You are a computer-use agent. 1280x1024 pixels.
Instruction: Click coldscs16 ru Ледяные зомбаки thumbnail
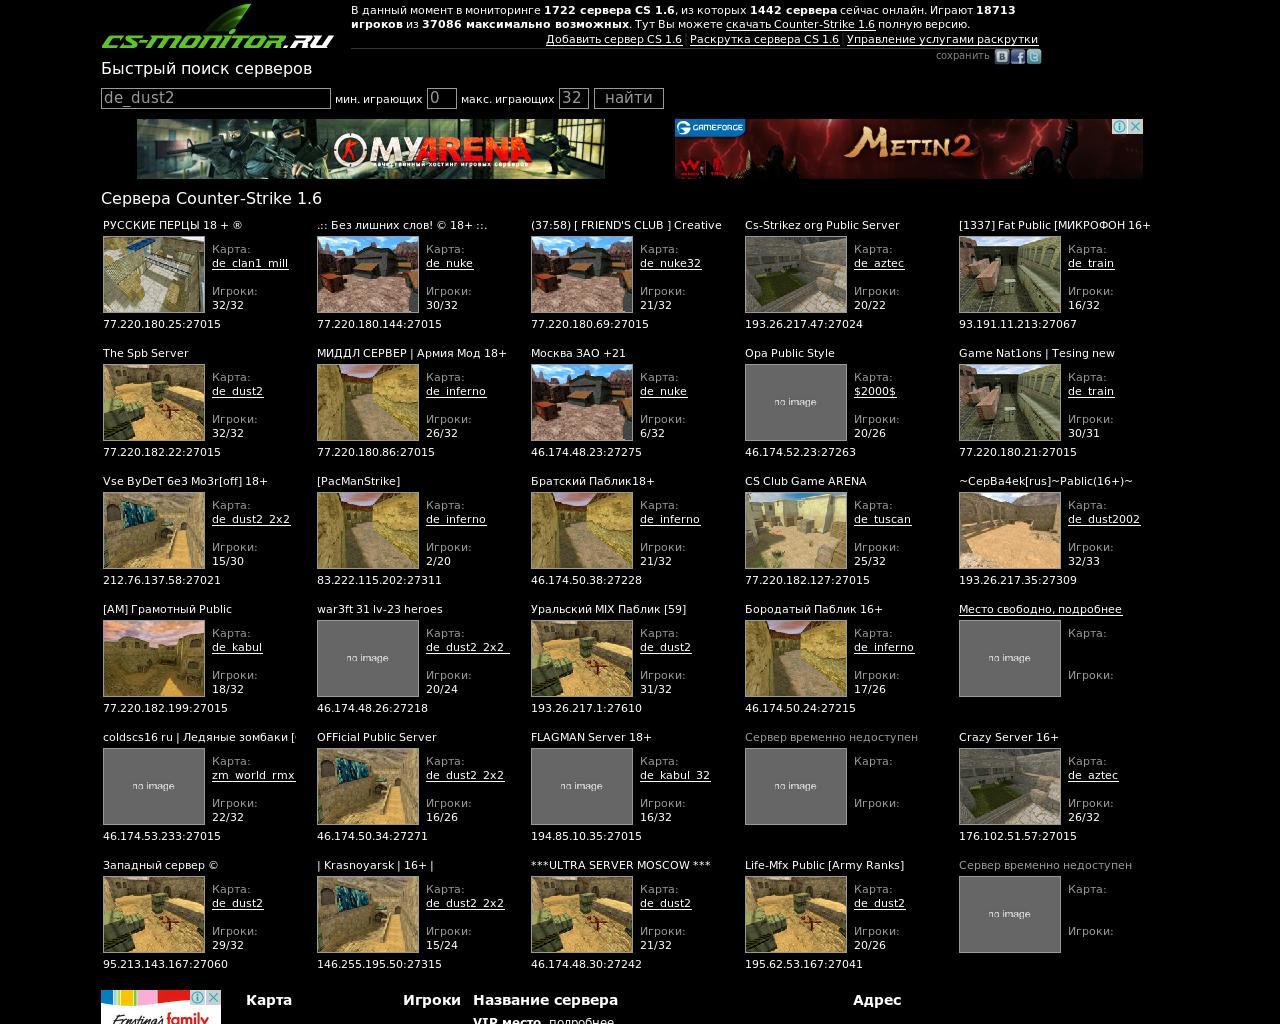coord(154,786)
